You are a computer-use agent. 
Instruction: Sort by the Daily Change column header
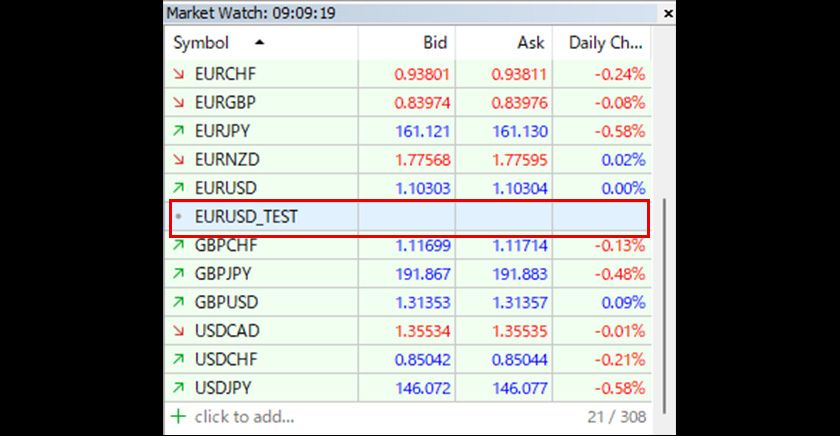pos(605,43)
